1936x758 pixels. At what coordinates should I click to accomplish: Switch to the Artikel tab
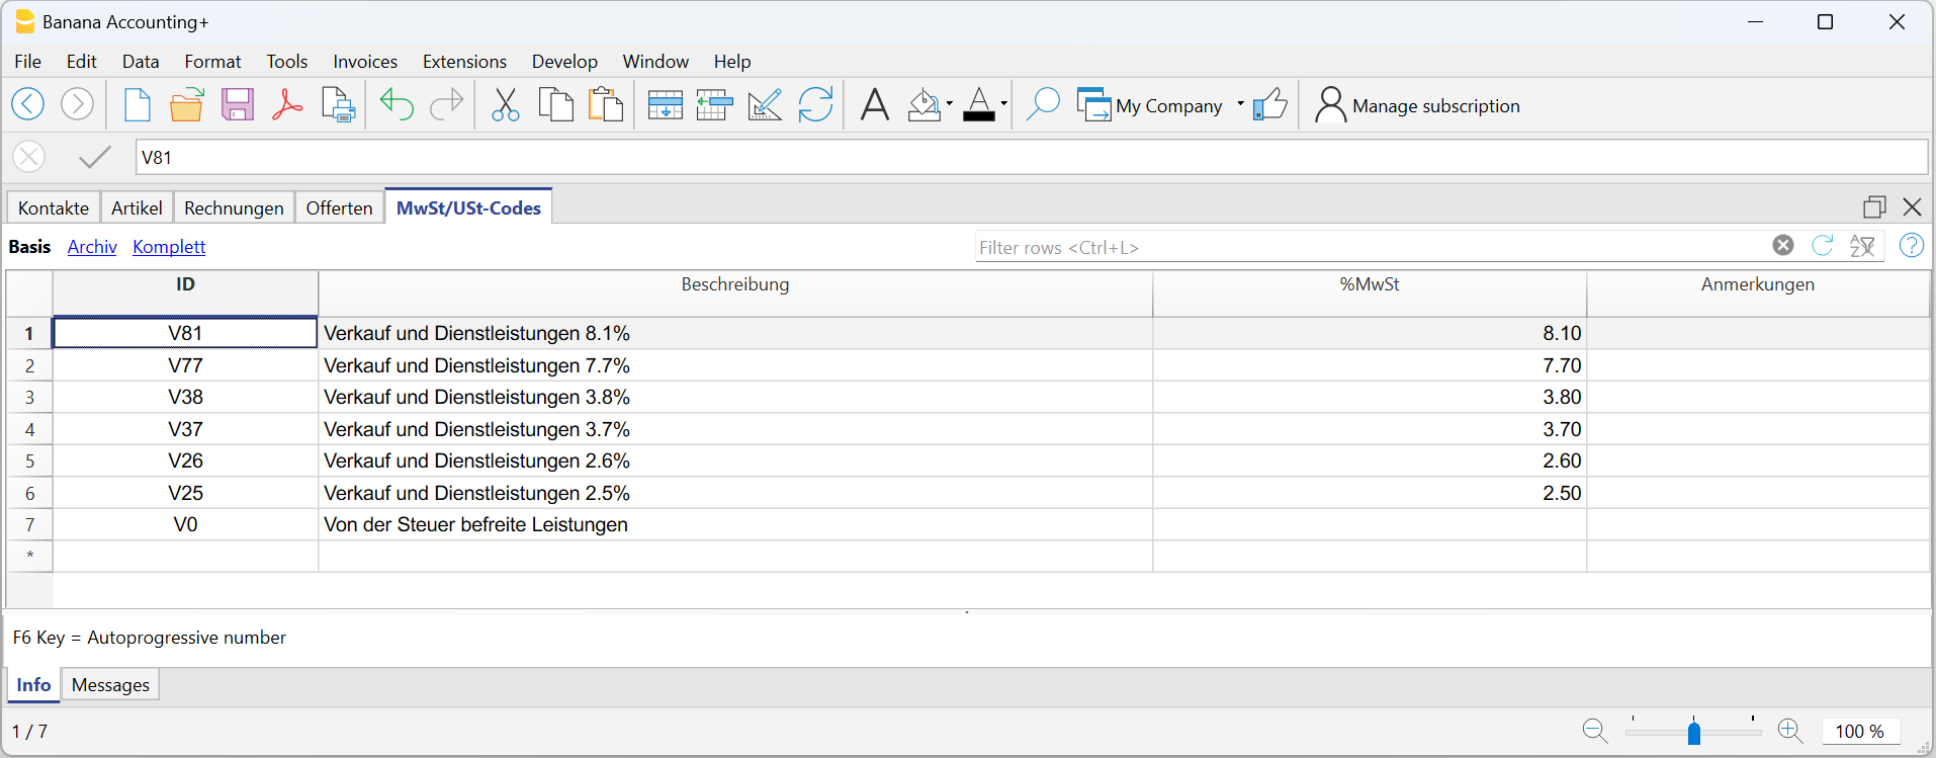click(137, 207)
